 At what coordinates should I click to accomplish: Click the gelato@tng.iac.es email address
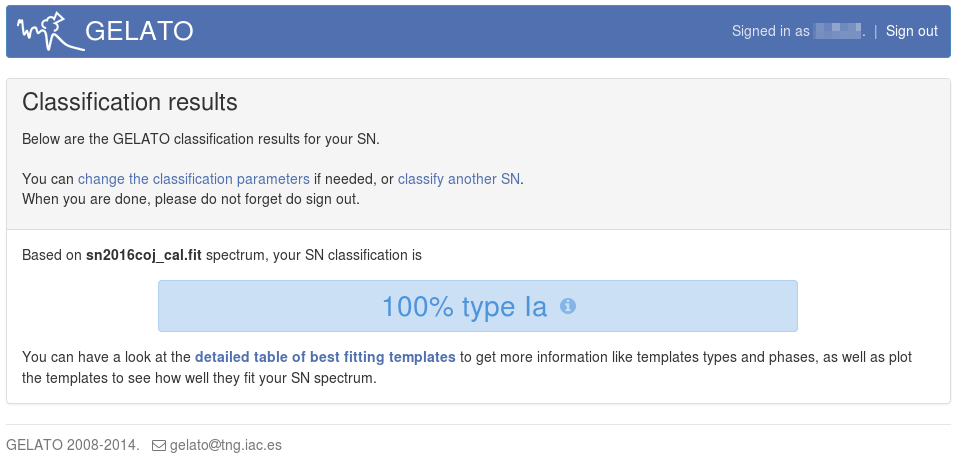(226, 445)
